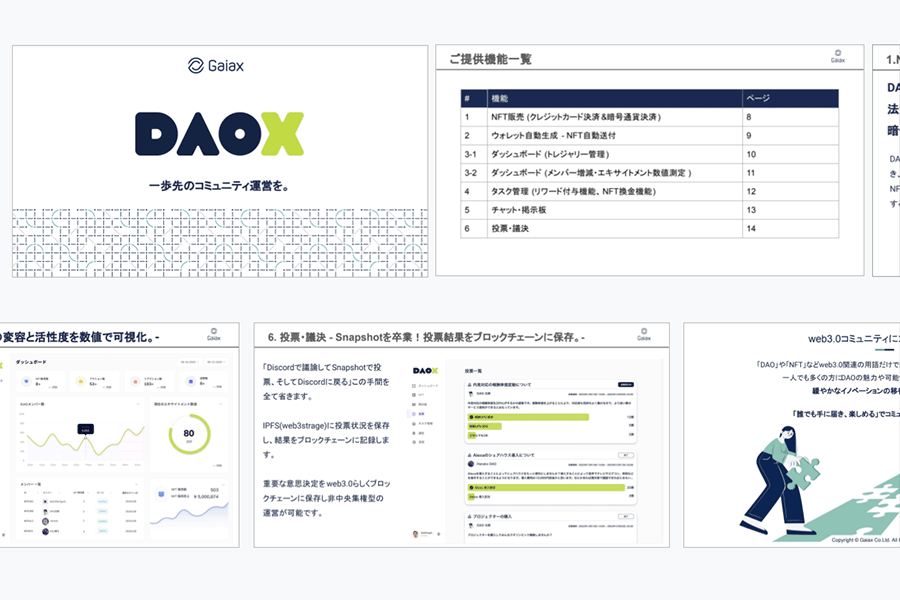Click the blue heart stat card icon
The image size is (900, 600).
[26, 381]
